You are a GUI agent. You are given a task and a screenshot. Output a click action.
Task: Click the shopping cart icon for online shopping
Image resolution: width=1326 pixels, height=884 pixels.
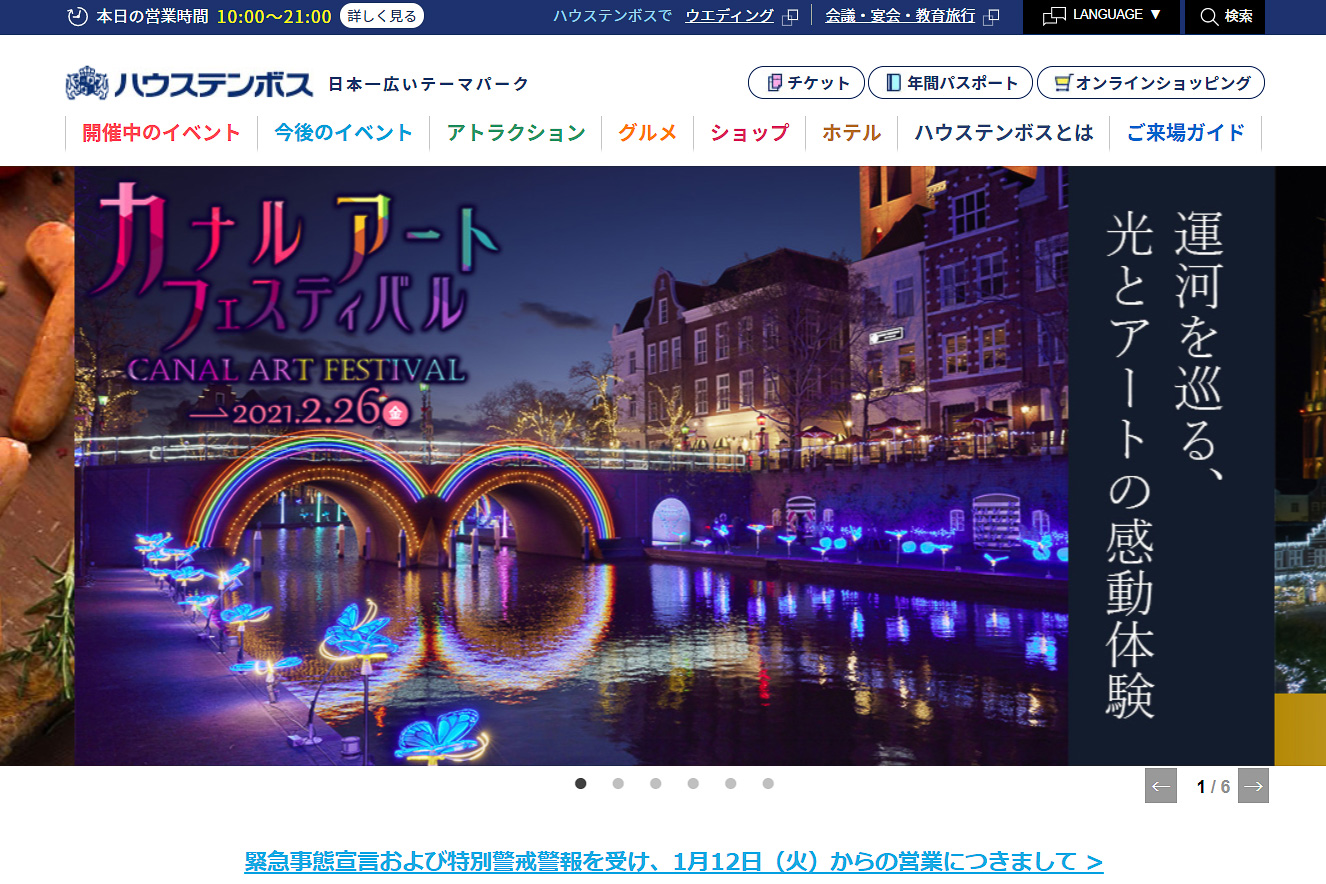click(1063, 83)
